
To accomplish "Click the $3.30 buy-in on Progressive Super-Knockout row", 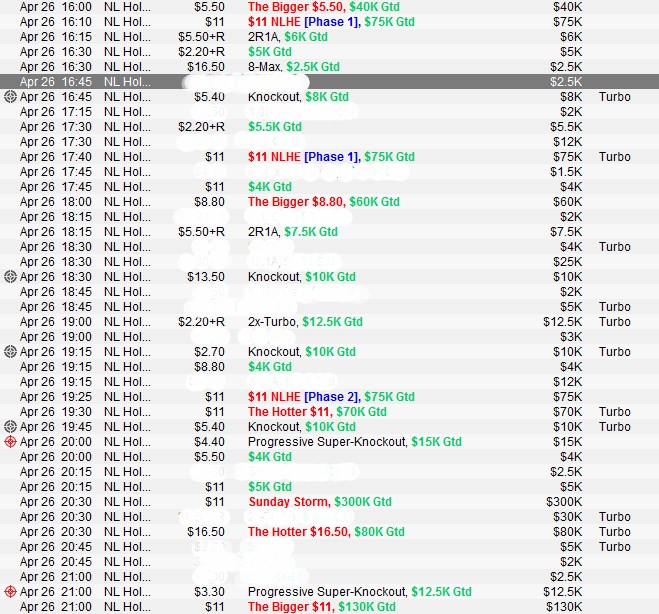I will 209,592.
